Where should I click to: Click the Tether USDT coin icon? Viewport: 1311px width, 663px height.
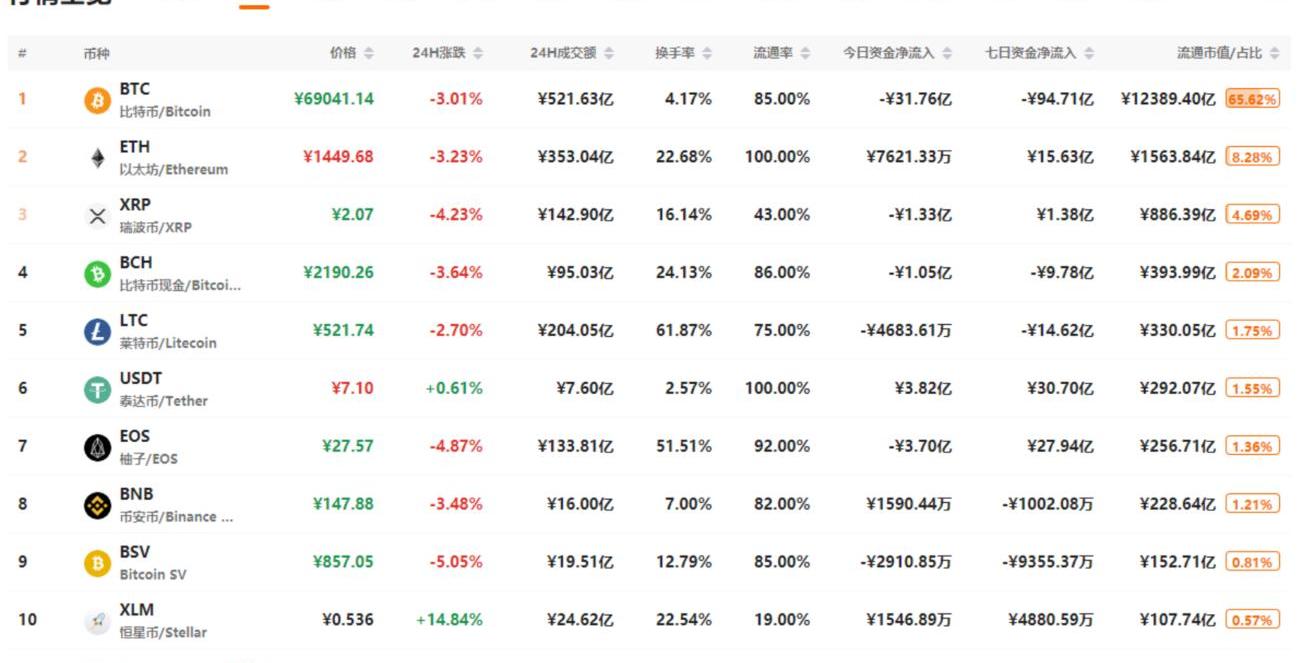pos(97,390)
